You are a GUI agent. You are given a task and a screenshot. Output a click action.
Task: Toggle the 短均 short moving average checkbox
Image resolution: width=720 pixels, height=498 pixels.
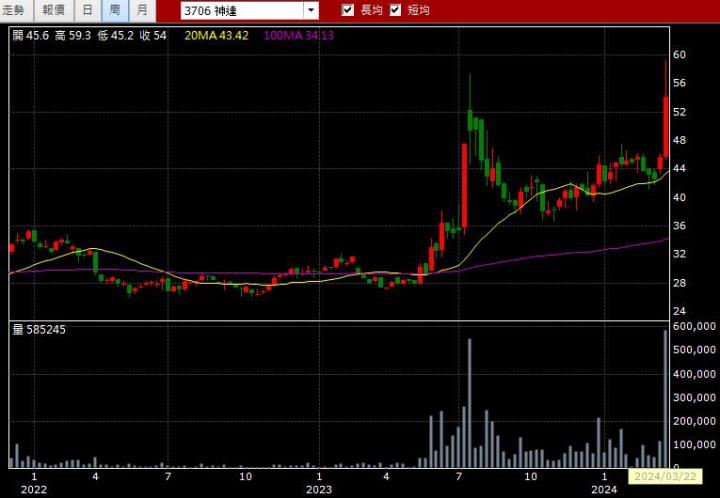[x=395, y=10]
